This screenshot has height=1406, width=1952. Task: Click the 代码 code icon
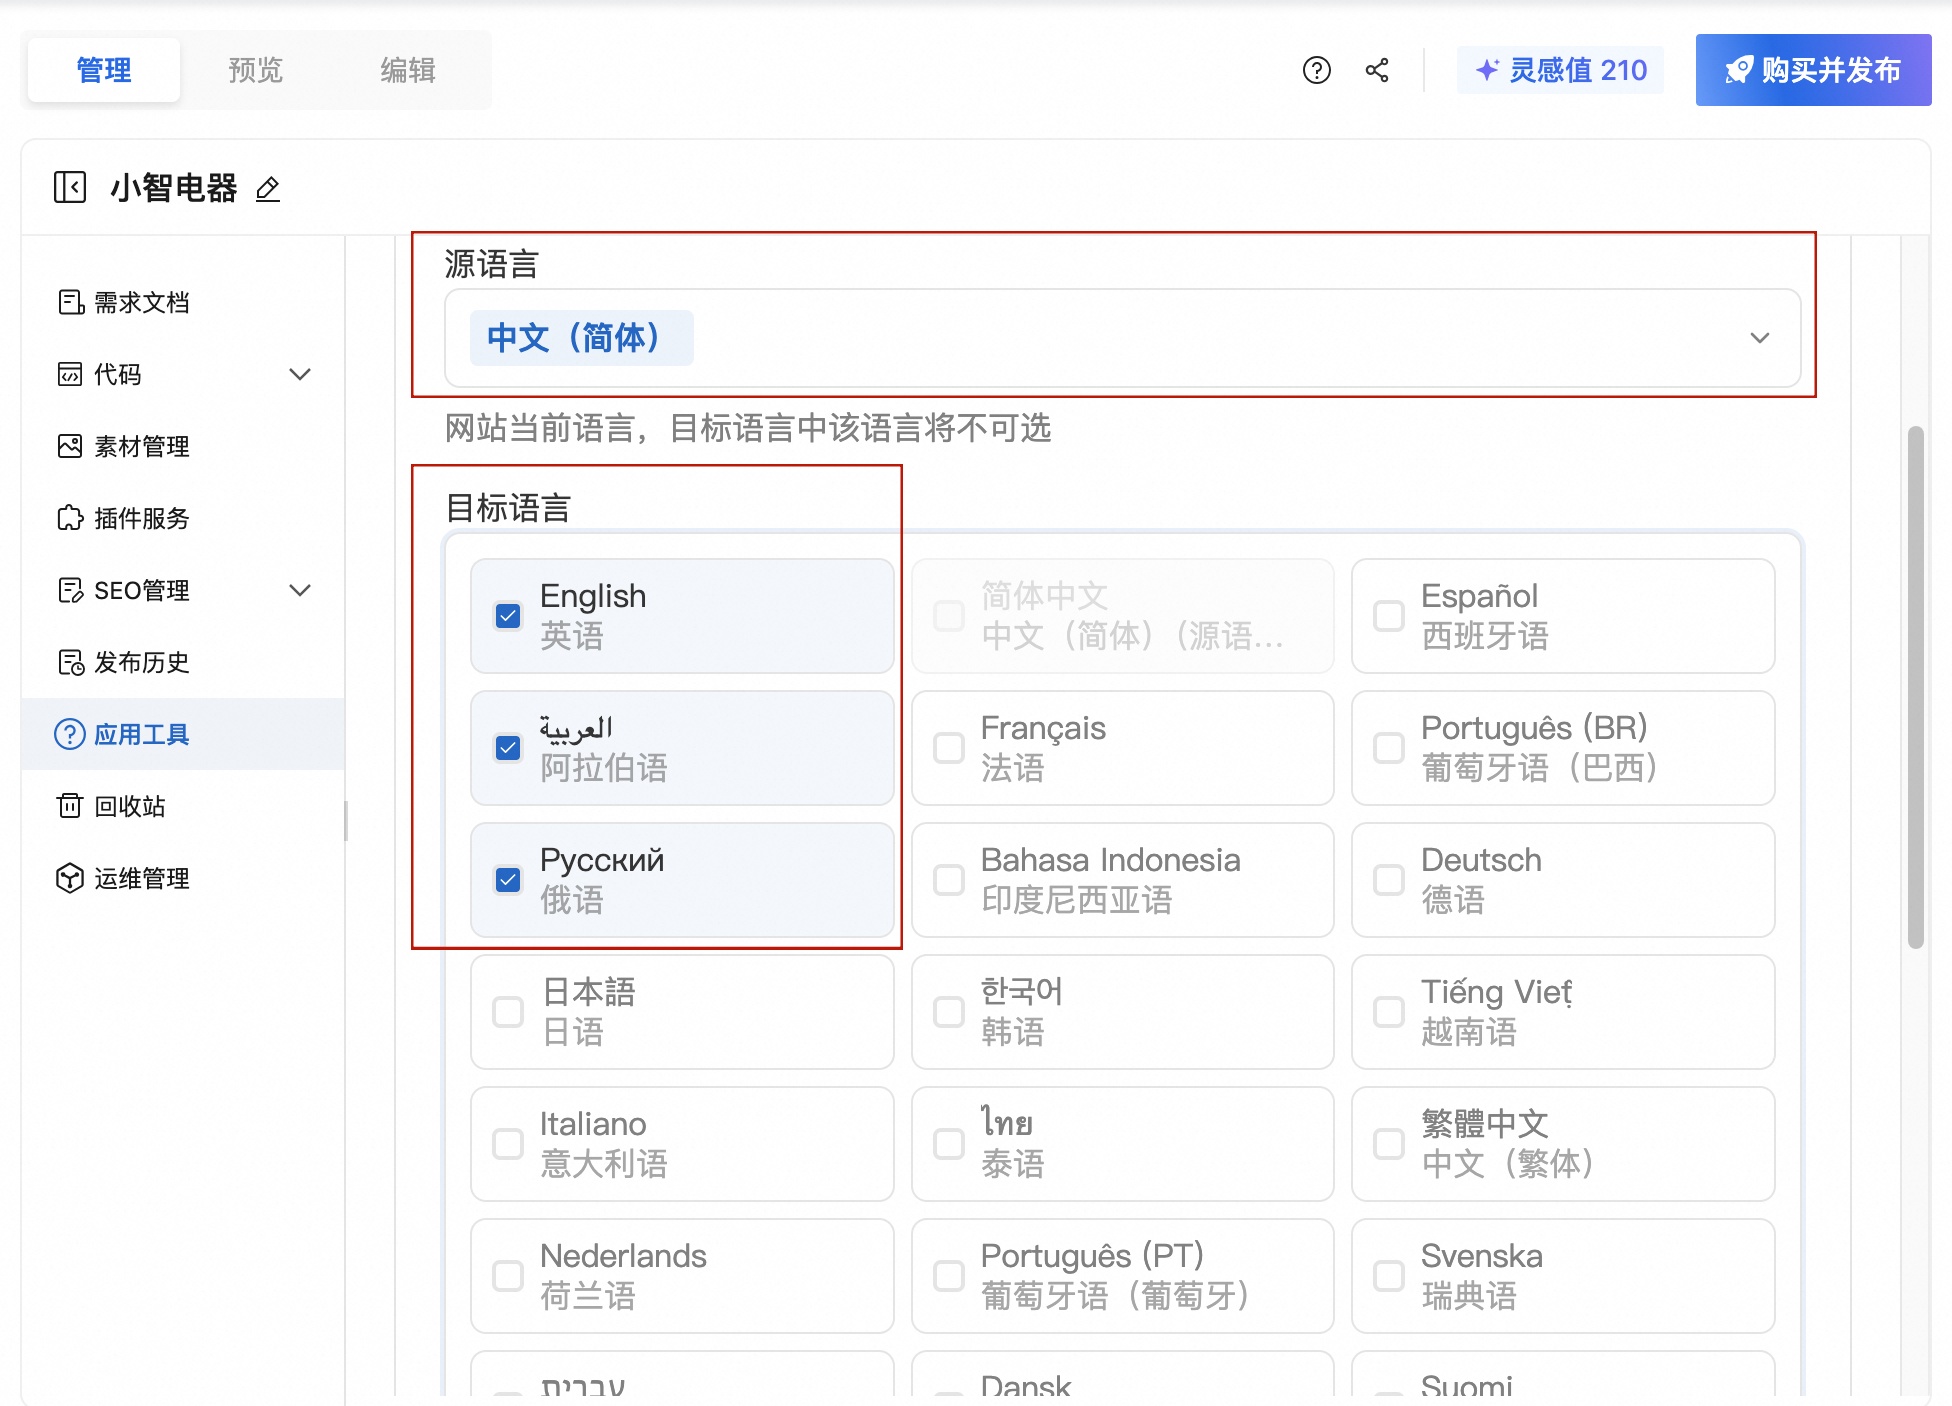pos(70,374)
